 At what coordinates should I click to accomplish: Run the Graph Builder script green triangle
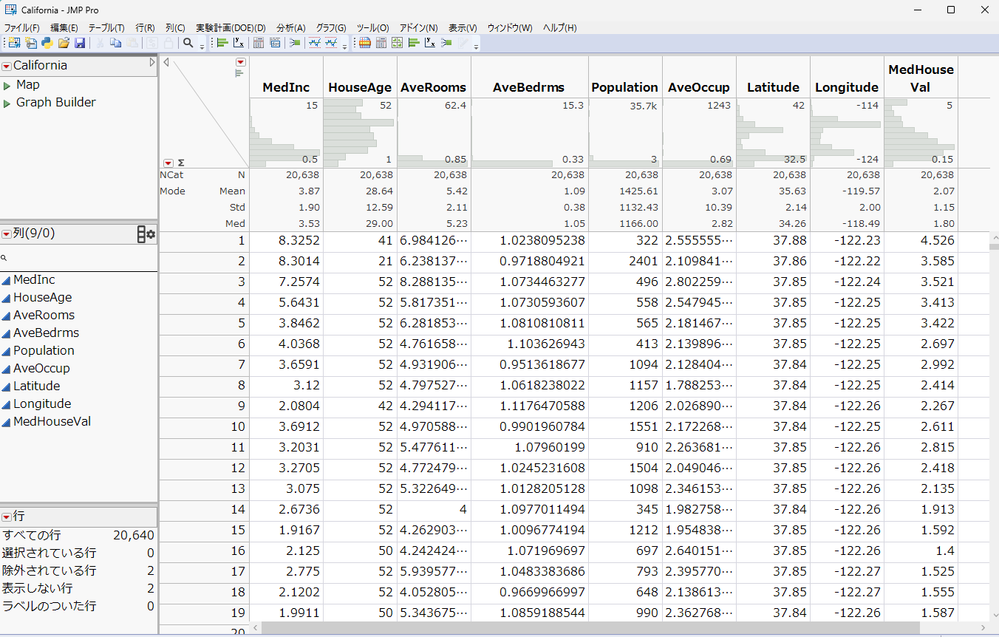pos(7,103)
